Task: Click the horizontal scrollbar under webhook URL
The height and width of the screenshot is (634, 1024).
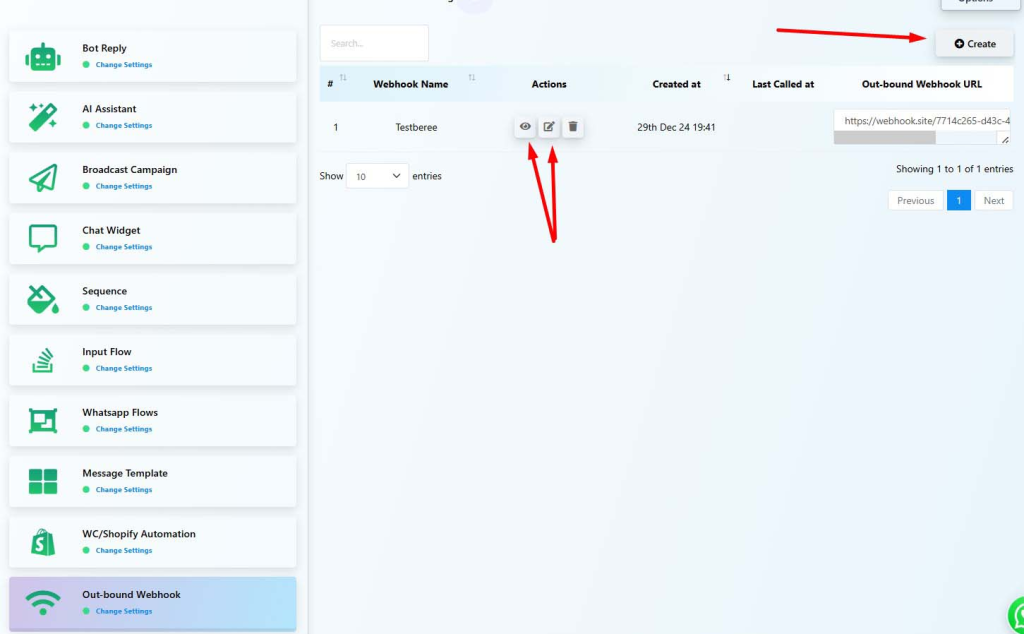Action: point(884,138)
